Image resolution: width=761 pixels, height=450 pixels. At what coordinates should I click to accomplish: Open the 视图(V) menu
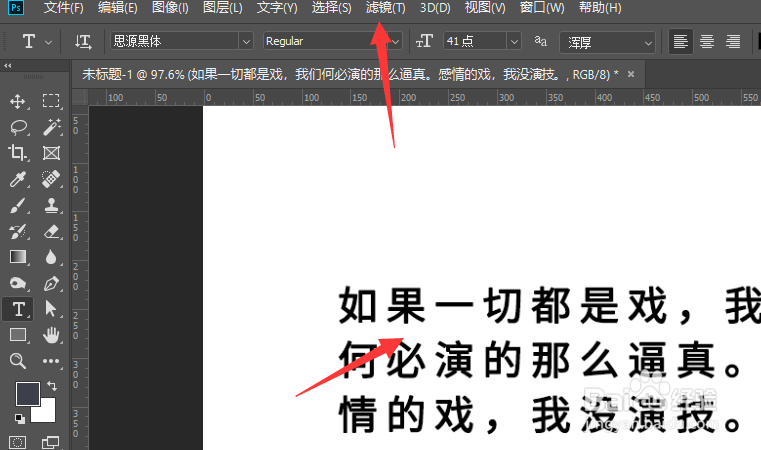[x=485, y=8]
